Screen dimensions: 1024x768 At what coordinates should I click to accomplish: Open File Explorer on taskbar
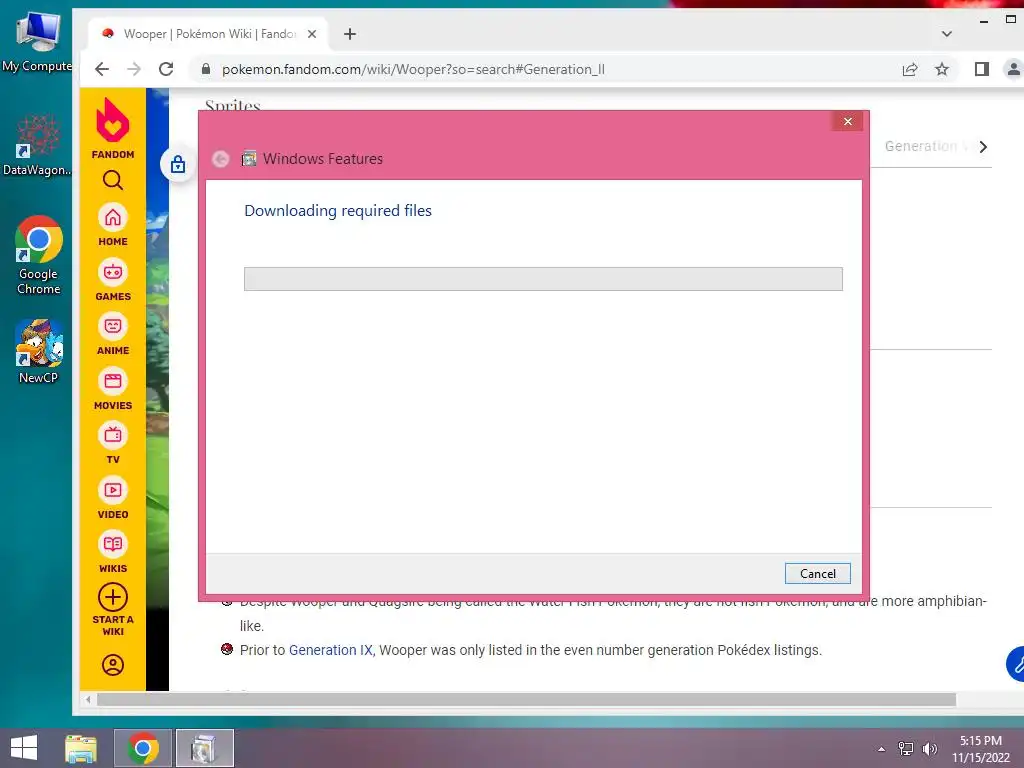81,748
